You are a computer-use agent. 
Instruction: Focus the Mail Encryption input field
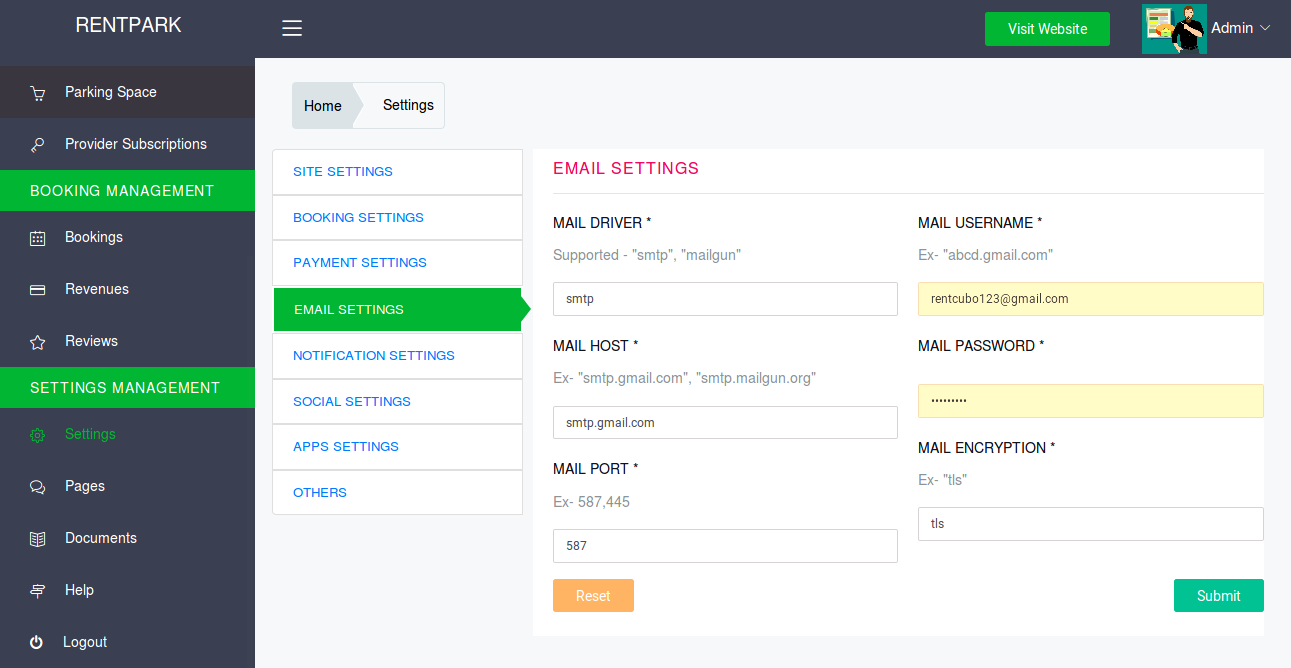(1091, 524)
